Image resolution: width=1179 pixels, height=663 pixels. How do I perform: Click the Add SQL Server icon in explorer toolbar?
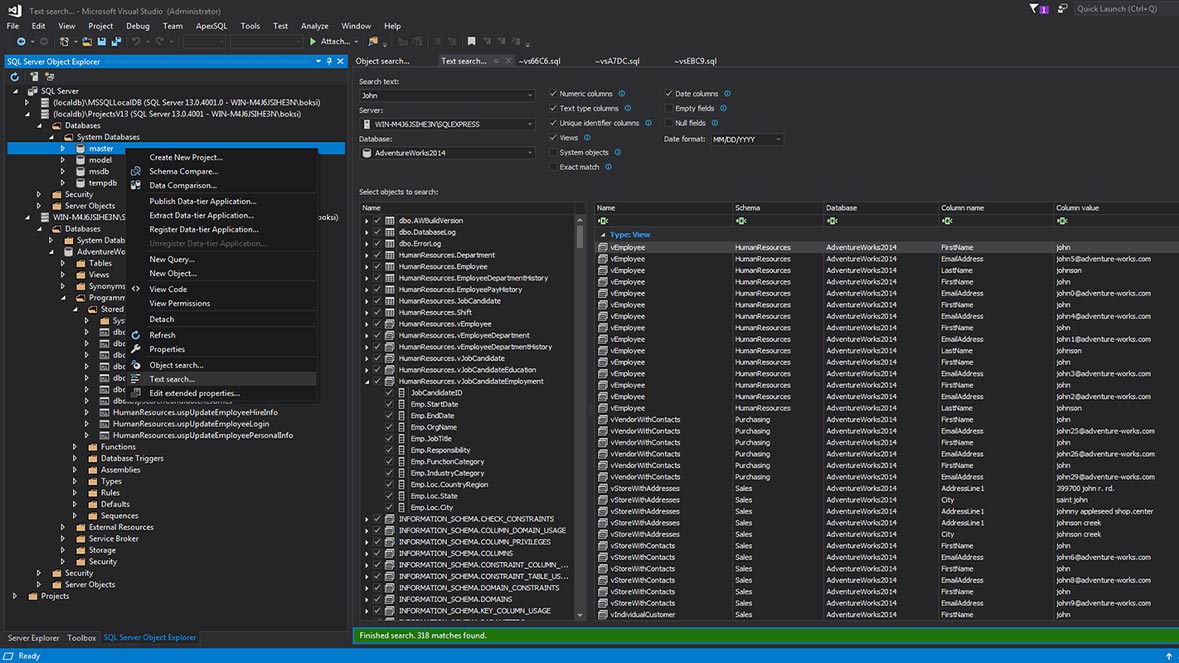click(x=34, y=77)
